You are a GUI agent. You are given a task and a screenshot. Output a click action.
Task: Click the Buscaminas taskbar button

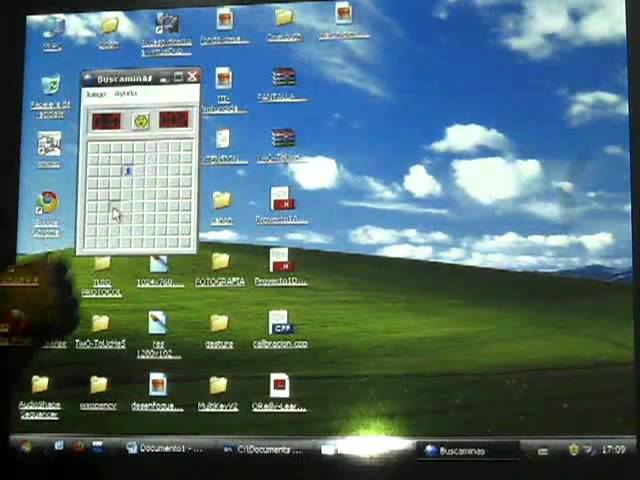click(x=468, y=451)
